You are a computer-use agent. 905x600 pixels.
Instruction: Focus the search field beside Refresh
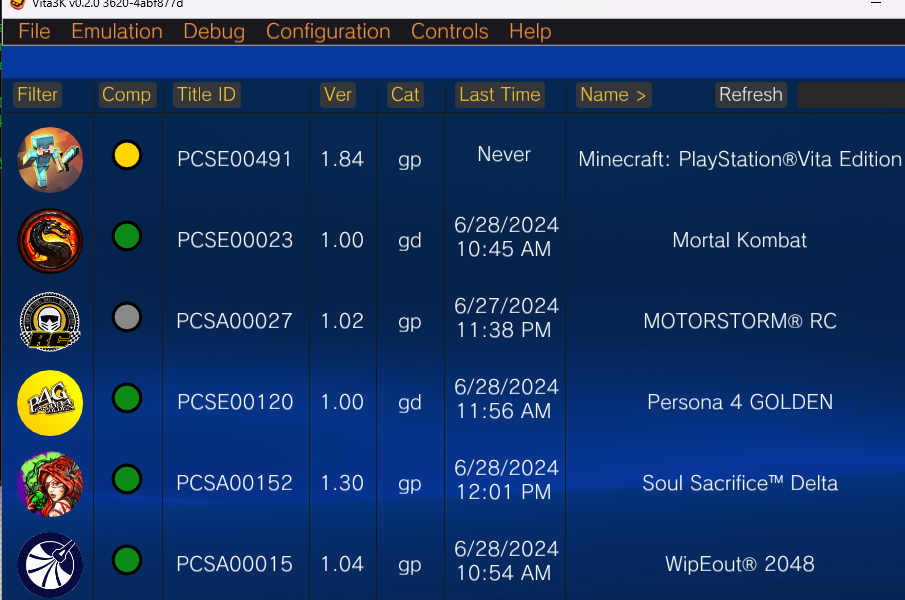(851, 95)
